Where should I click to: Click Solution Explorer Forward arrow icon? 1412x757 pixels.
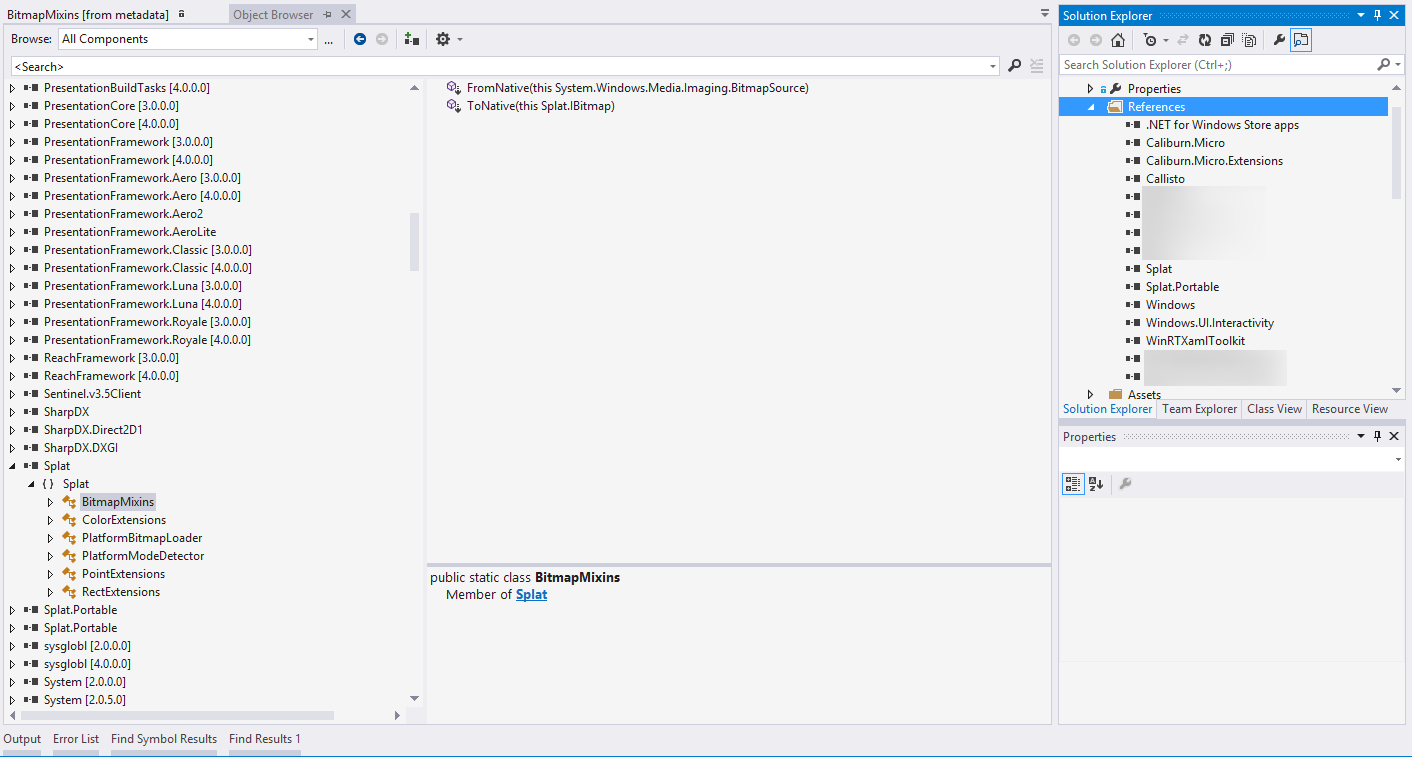click(1096, 40)
